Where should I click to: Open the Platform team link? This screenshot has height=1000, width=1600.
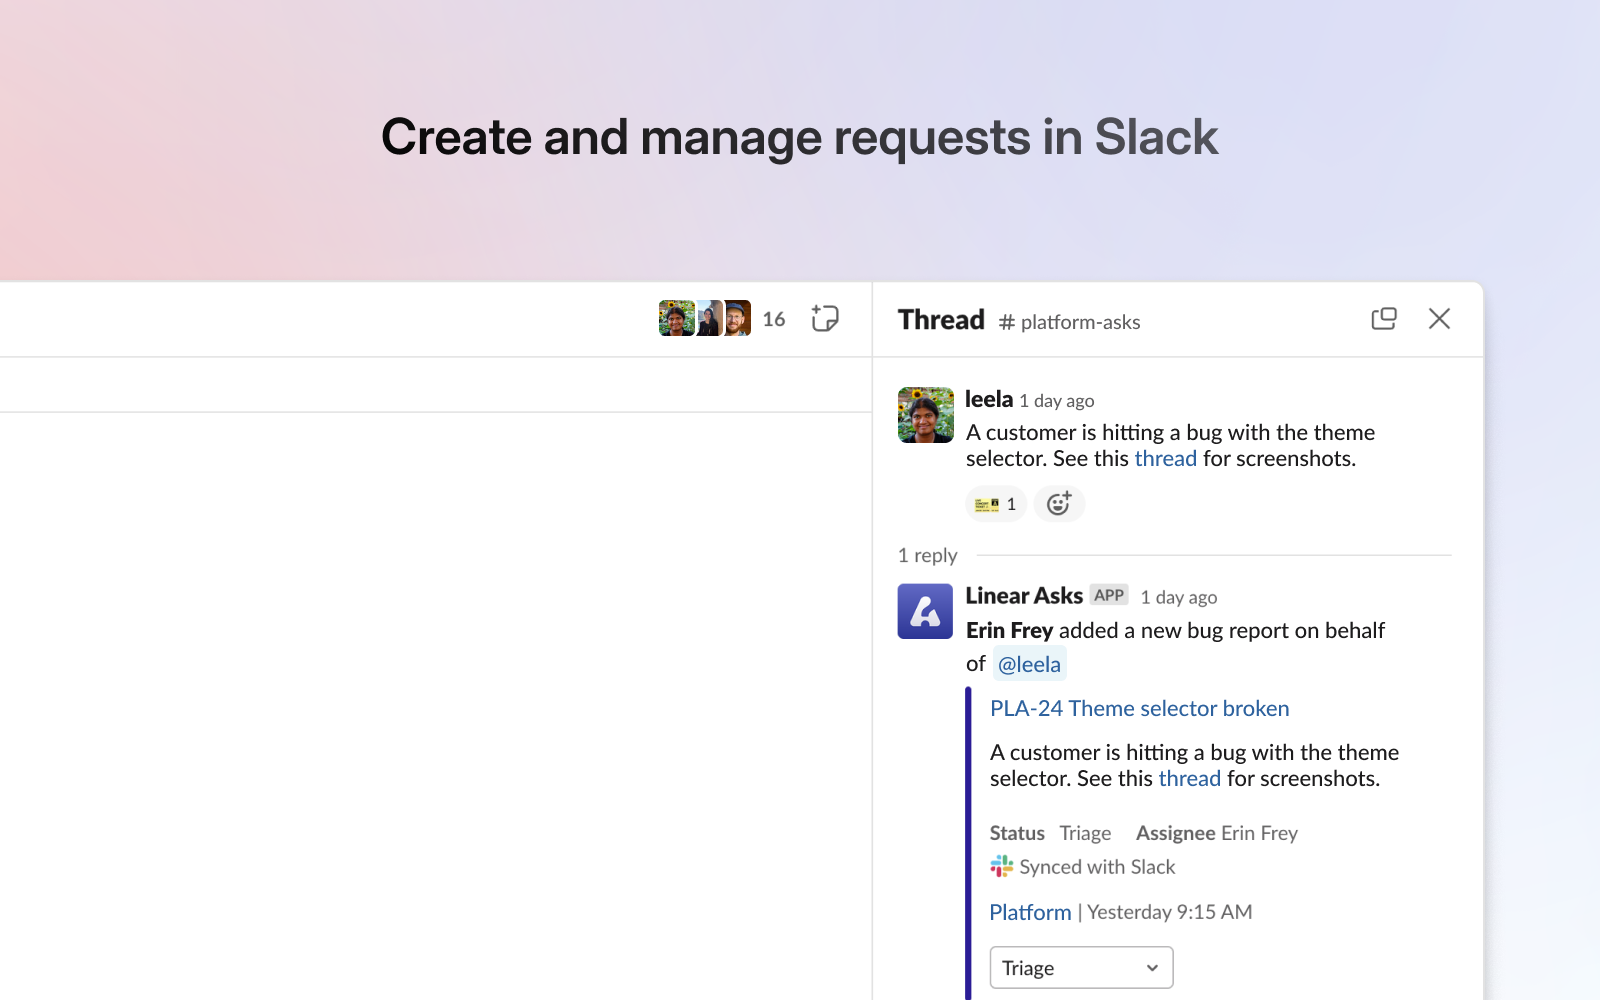(x=1030, y=913)
